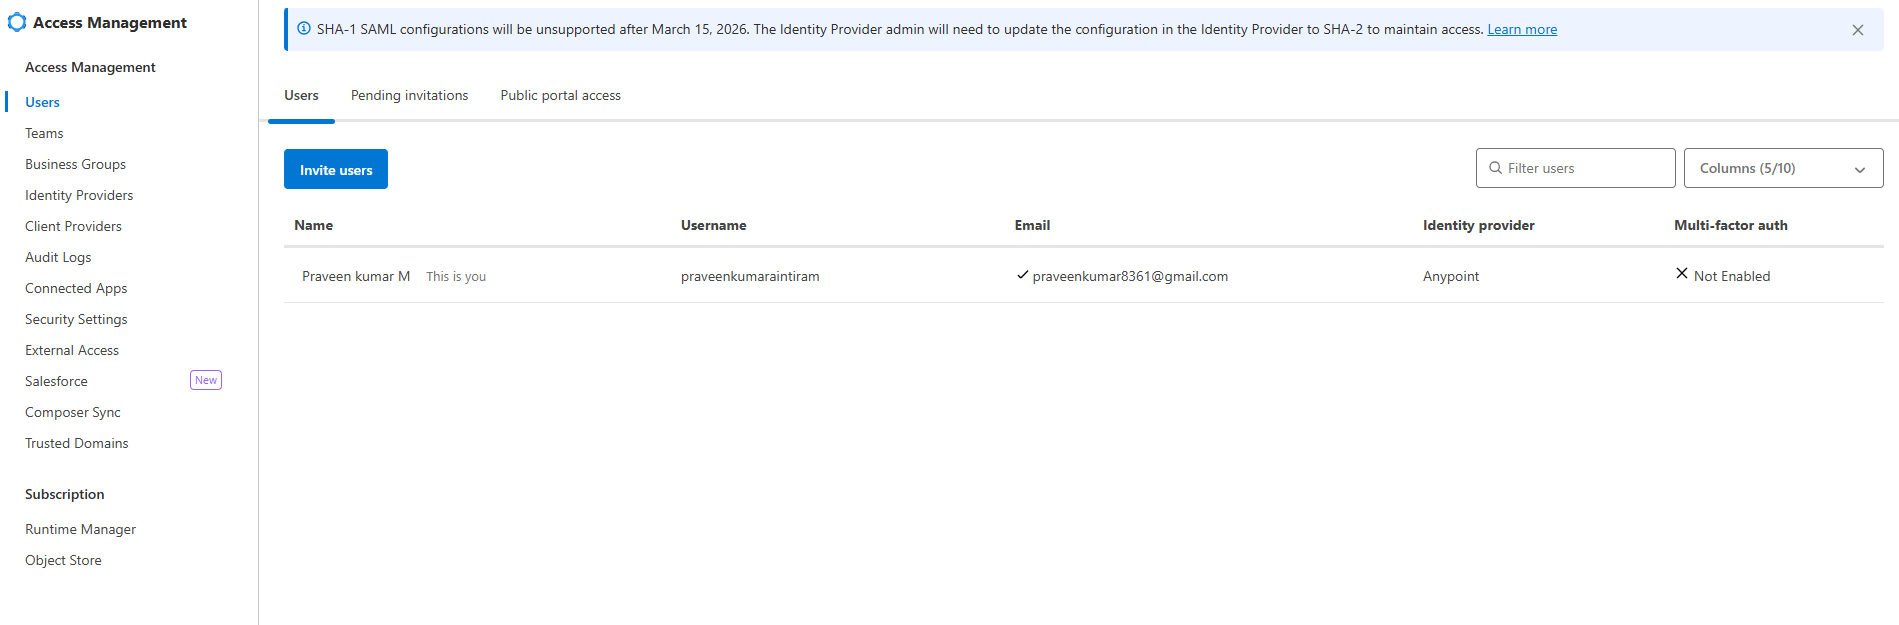Switch to the Pending invitations tab
The image size is (1899, 625).
pos(409,96)
